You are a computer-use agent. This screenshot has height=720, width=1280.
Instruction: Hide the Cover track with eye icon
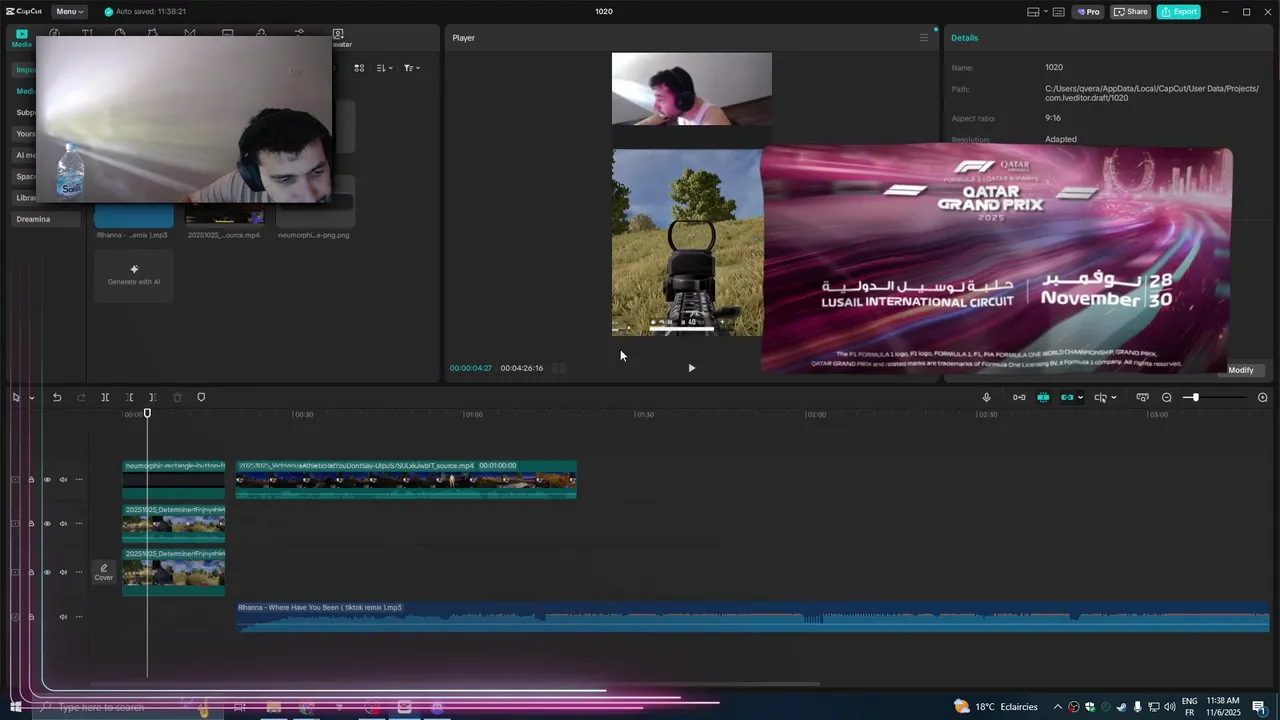[47, 573]
